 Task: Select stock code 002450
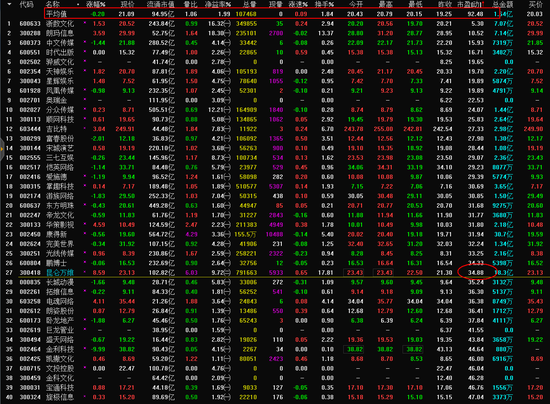(30, 235)
